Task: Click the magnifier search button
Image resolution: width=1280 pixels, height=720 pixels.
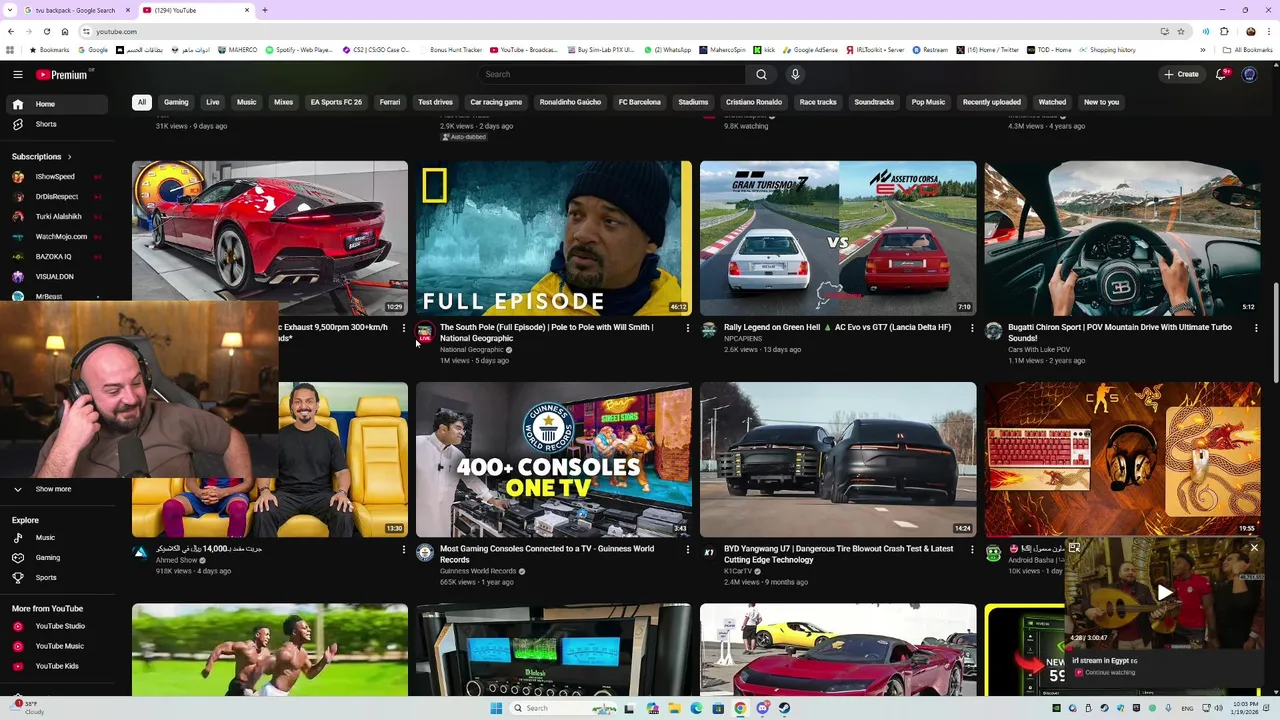Action: [761, 74]
